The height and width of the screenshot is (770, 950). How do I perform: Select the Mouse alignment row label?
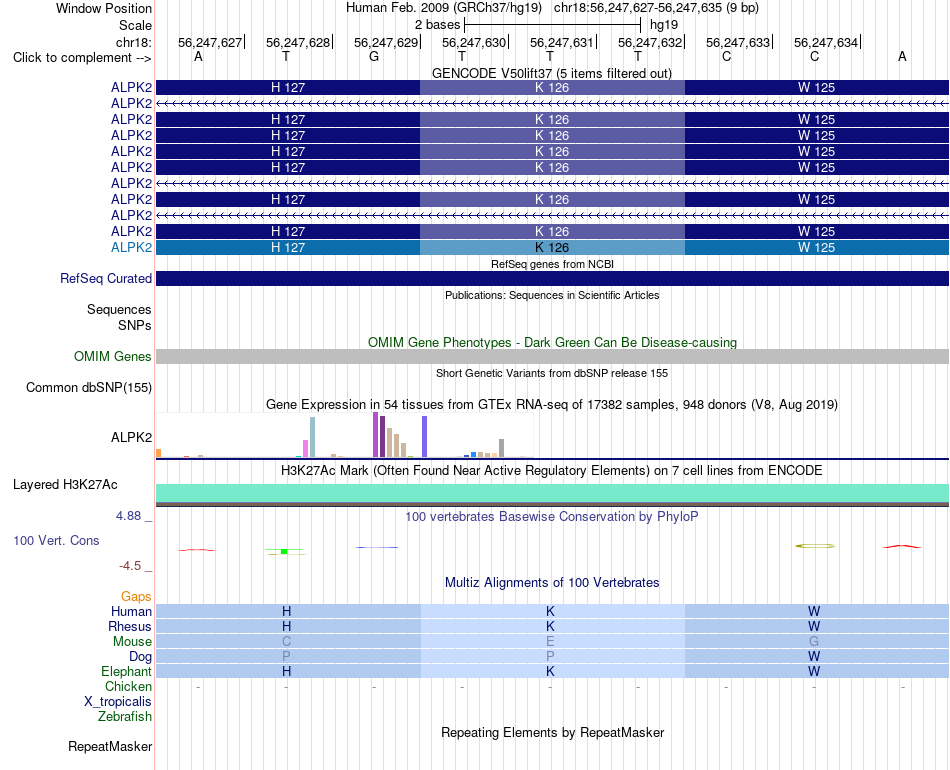click(132, 642)
